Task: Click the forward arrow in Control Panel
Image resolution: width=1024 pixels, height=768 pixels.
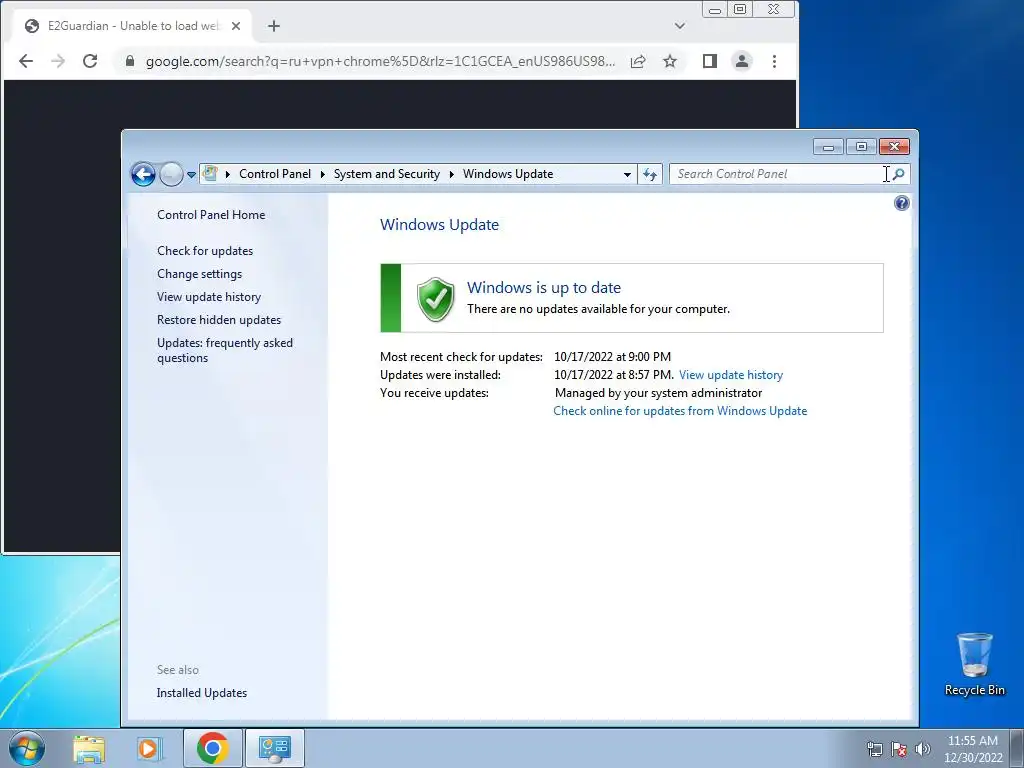Action: (x=171, y=174)
